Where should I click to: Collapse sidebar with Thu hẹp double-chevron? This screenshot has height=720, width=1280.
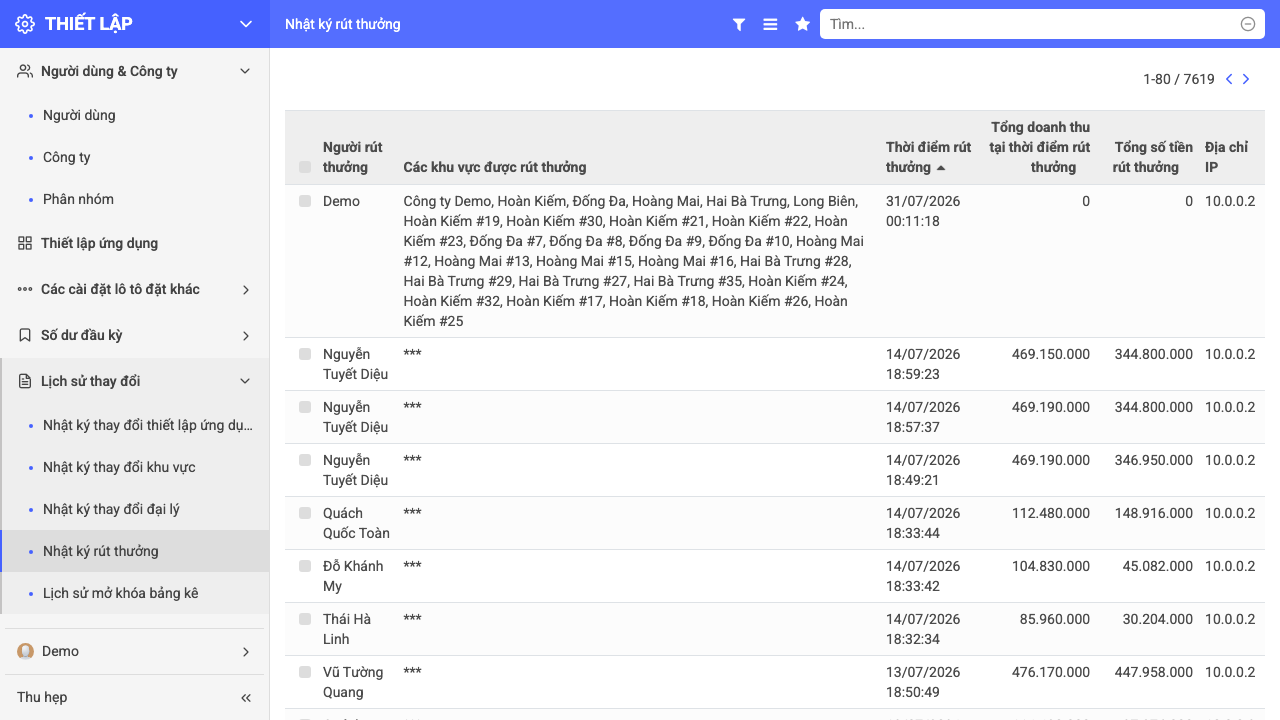pos(246,697)
